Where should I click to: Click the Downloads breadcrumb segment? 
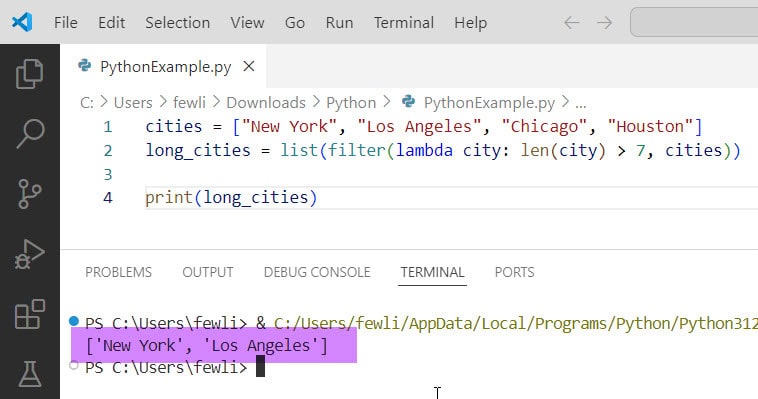point(266,103)
